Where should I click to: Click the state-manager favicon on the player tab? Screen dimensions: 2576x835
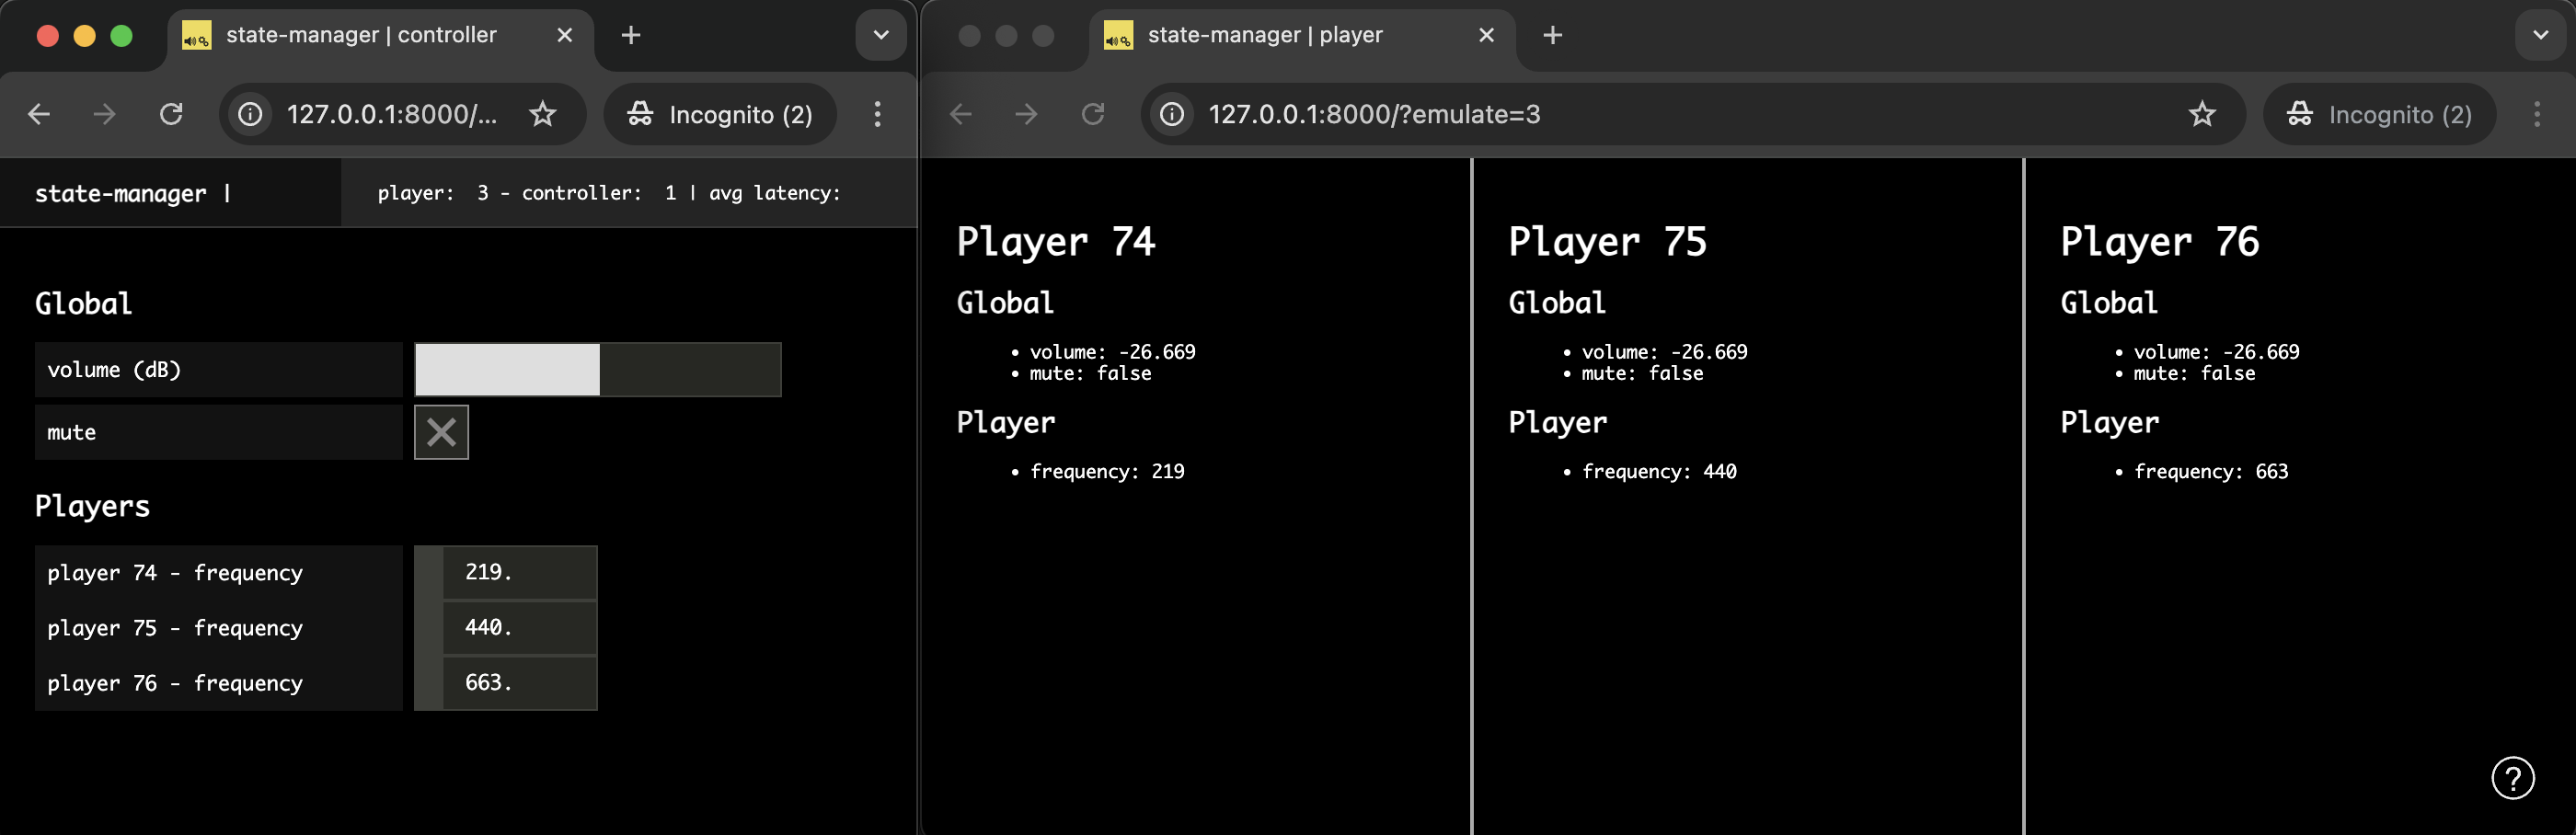coord(1117,34)
